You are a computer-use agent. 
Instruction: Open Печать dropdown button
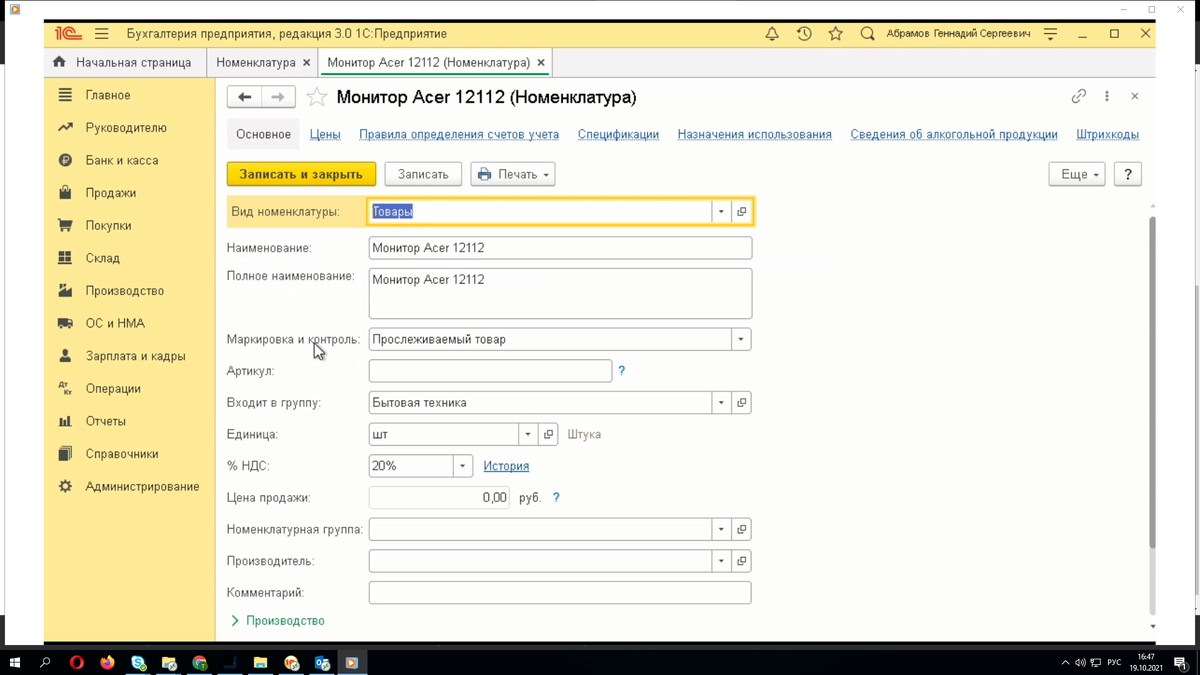pyautogui.click(x=513, y=174)
